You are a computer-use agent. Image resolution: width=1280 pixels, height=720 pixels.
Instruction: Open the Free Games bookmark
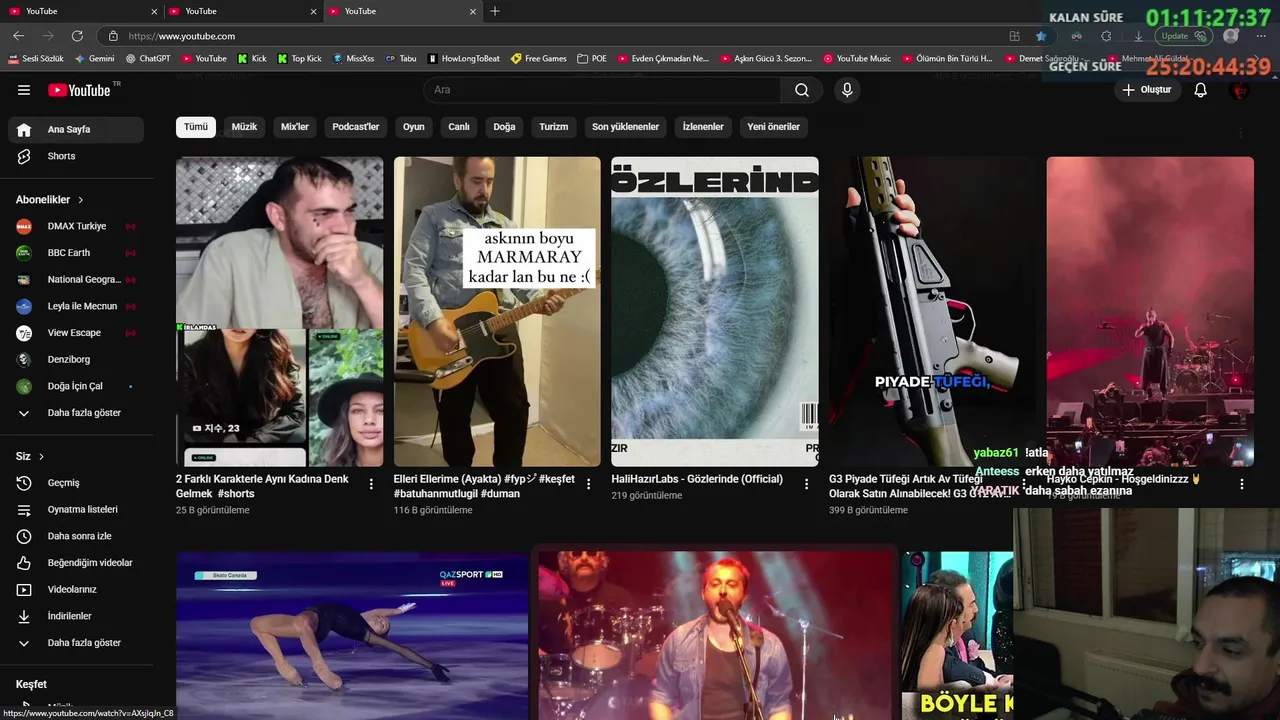pos(539,58)
